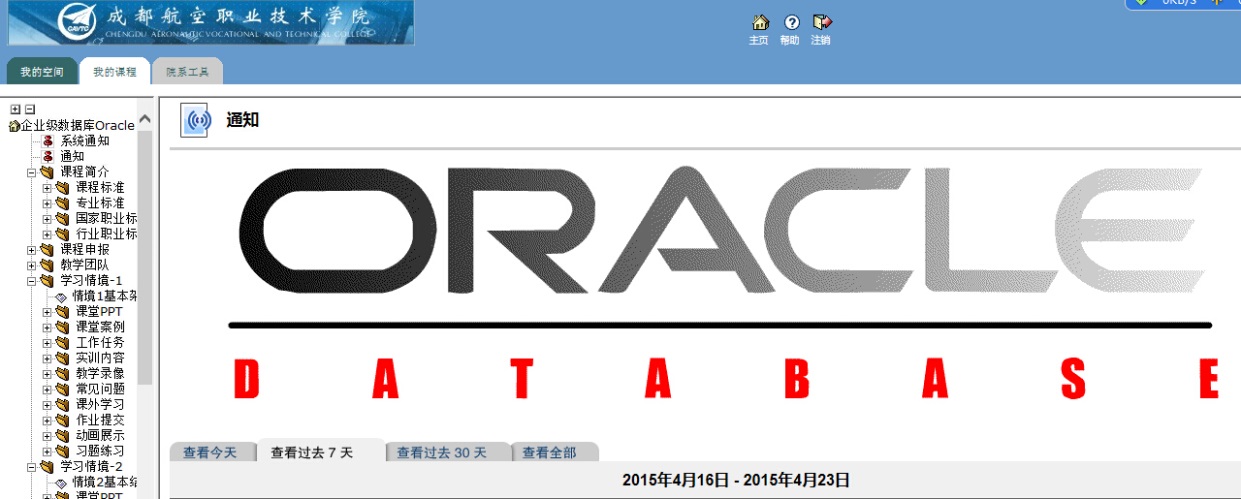Open 通知 link in the course tree
The height and width of the screenshot is (499, 1241).
(72, 157)
